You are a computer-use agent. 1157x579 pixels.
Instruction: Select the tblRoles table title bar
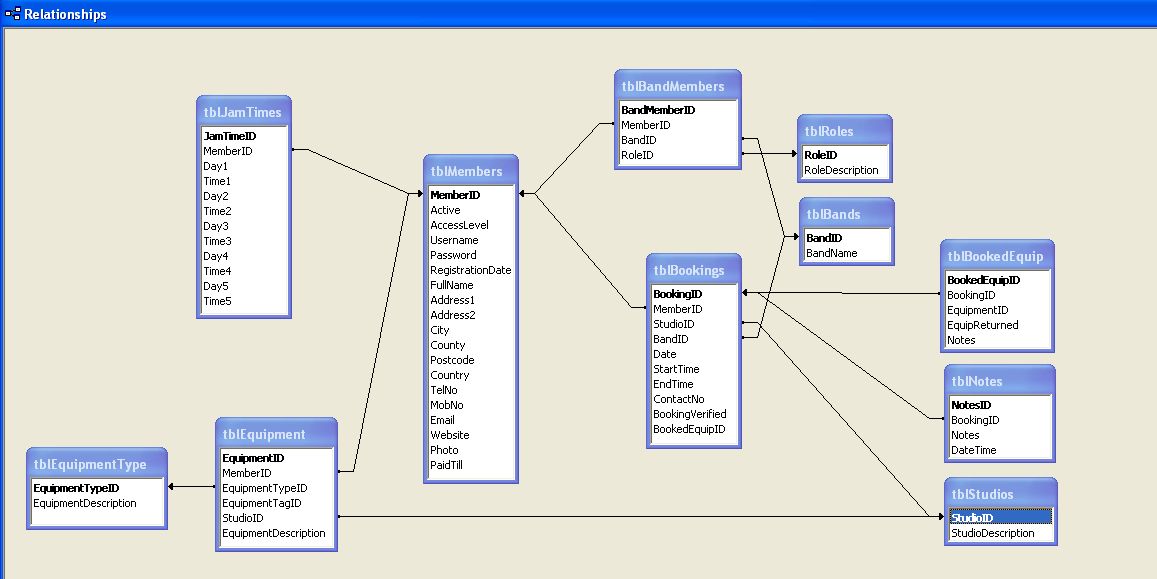844,131
